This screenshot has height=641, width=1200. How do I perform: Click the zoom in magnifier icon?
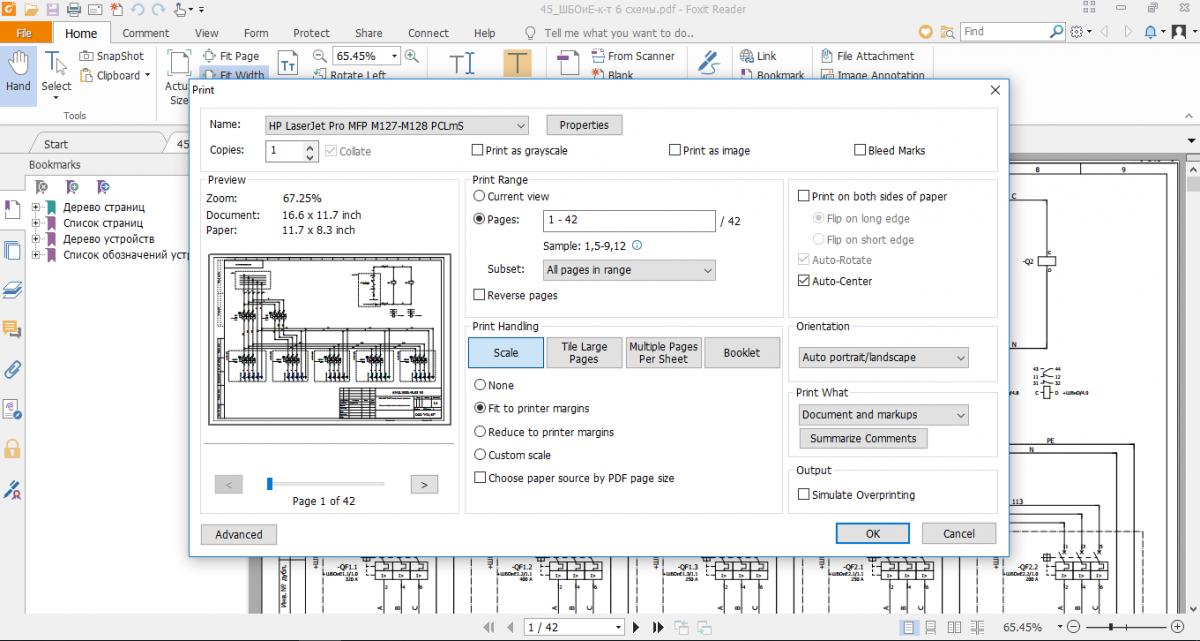click(411, 57)
